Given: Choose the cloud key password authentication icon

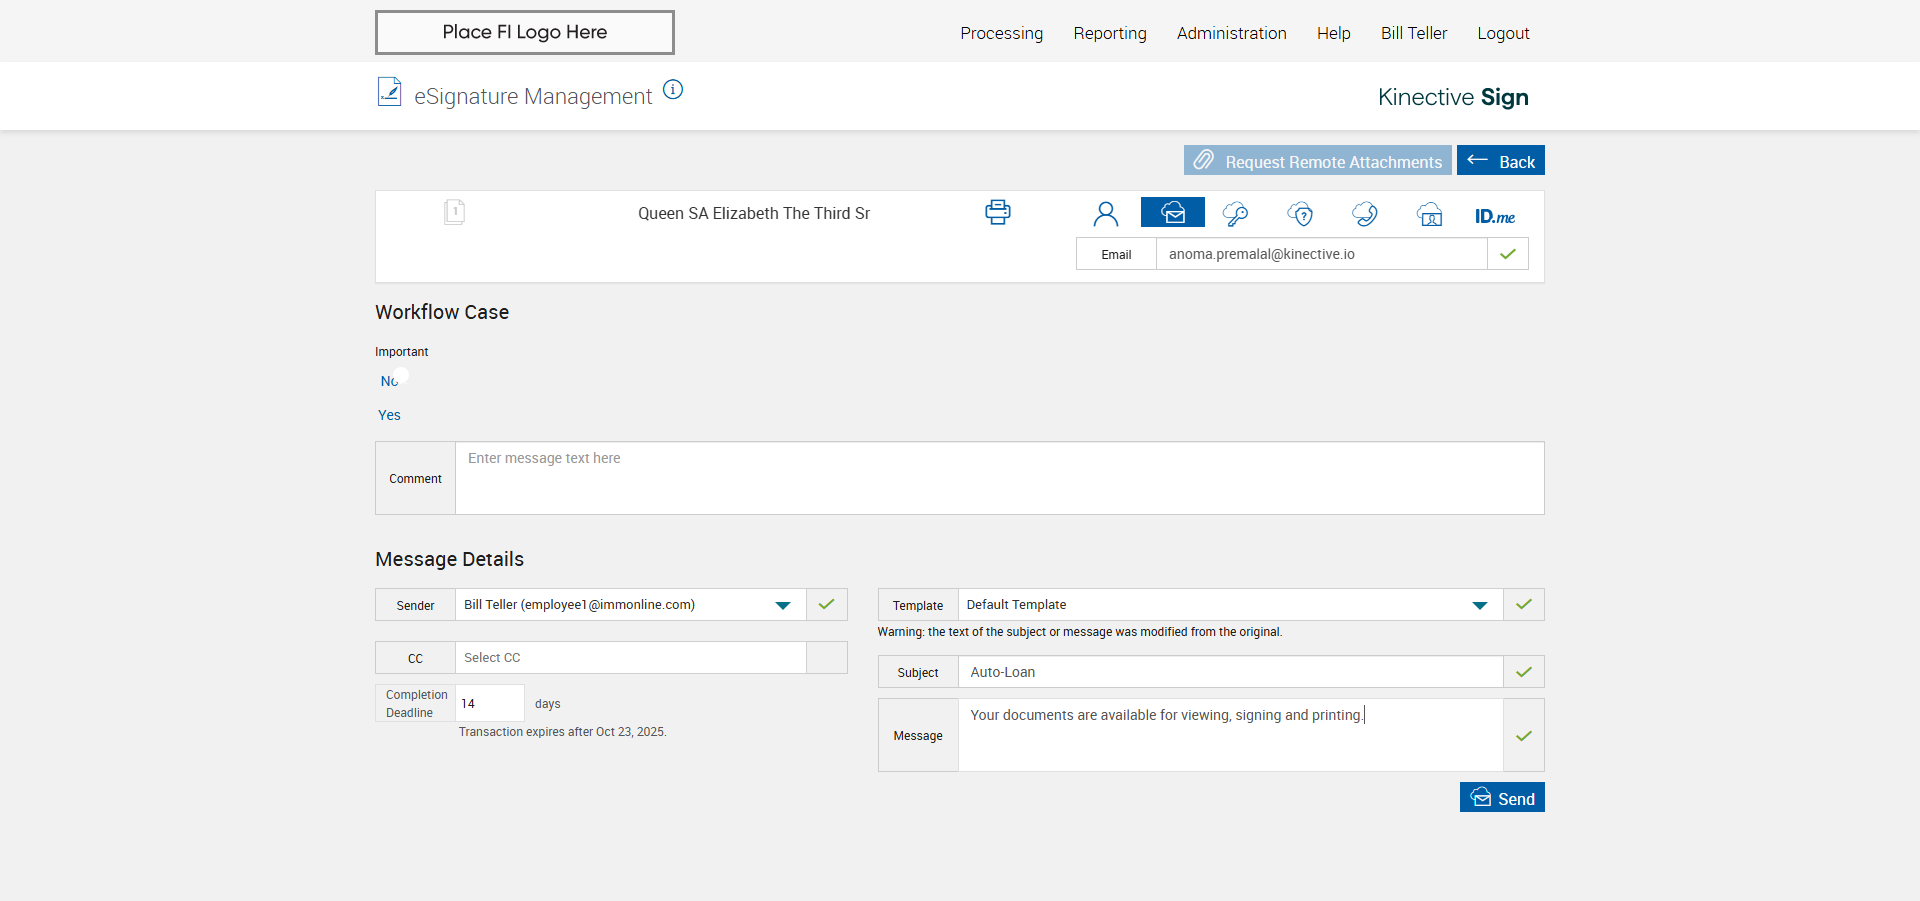Looking at the screenshot, I should coord(1235,214).
